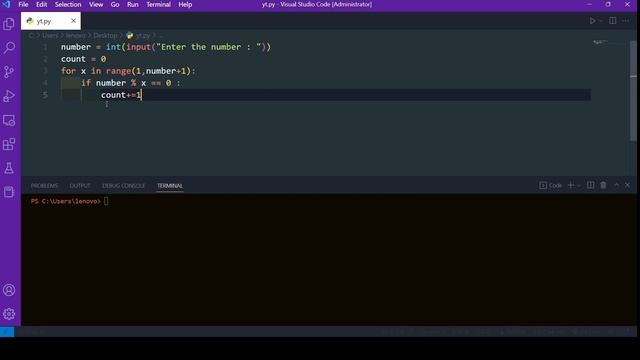Viewport: 640px width, 360px height.
Task: Click the VS Code logo in title bar
Action: pyautogui.click(x=7, y=4)
